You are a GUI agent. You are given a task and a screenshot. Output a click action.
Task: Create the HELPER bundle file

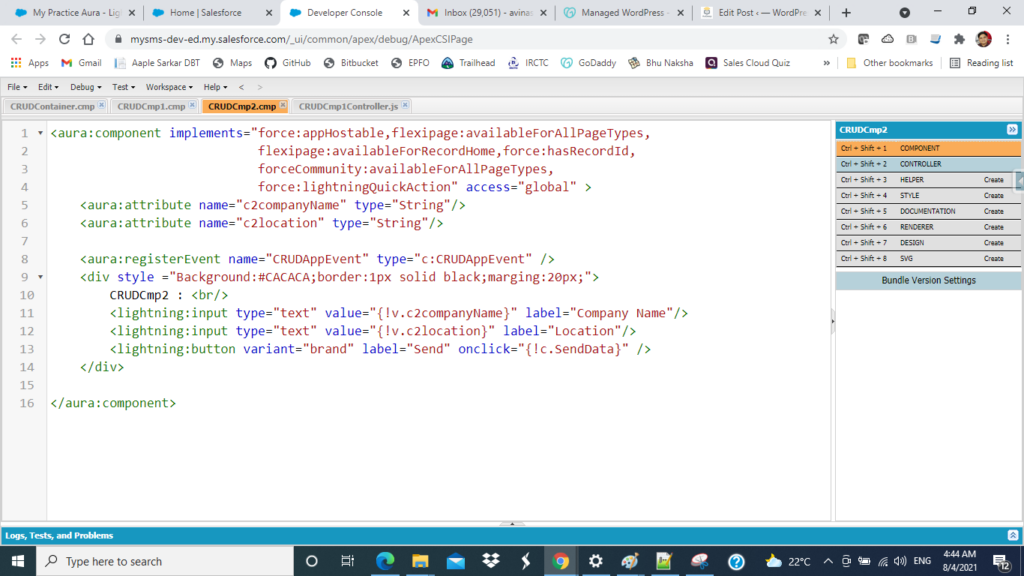pos(993,180)
